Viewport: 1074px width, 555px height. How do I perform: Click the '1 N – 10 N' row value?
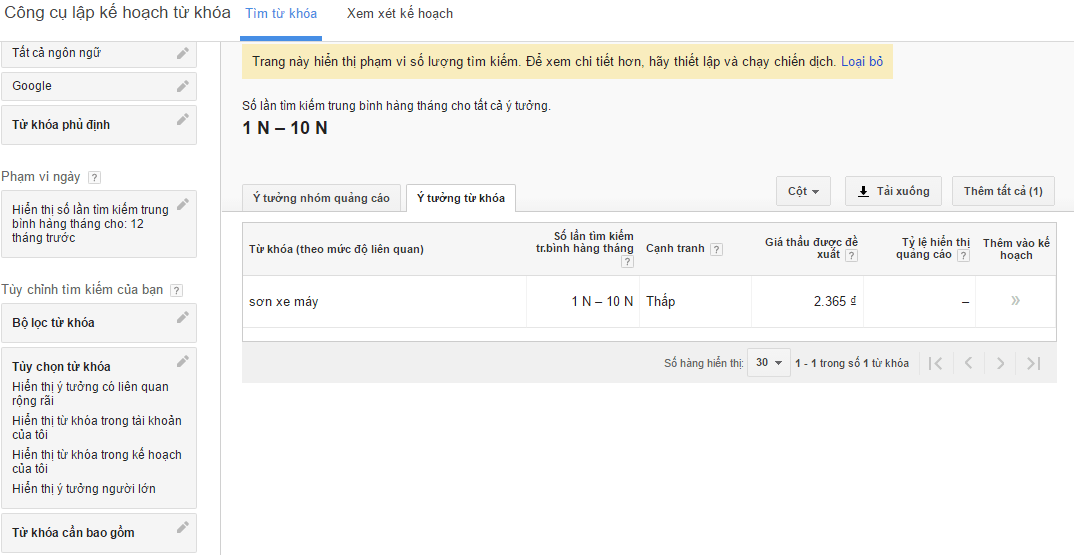tap(602, 301)
